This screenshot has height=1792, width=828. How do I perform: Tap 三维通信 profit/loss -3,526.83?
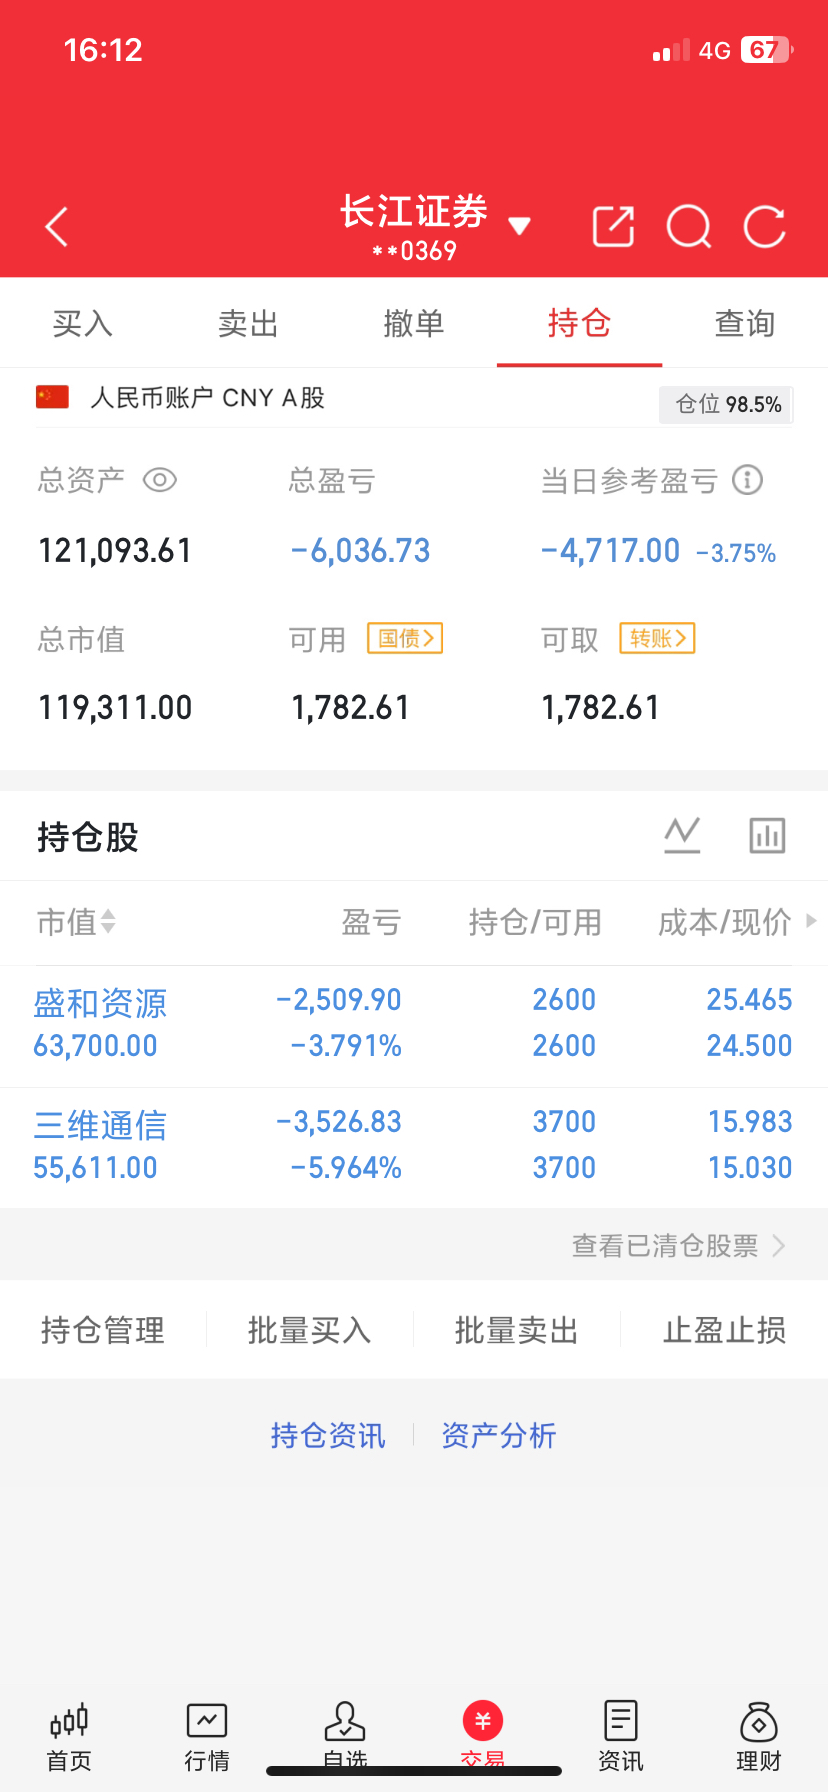[x=339, y=1122]
